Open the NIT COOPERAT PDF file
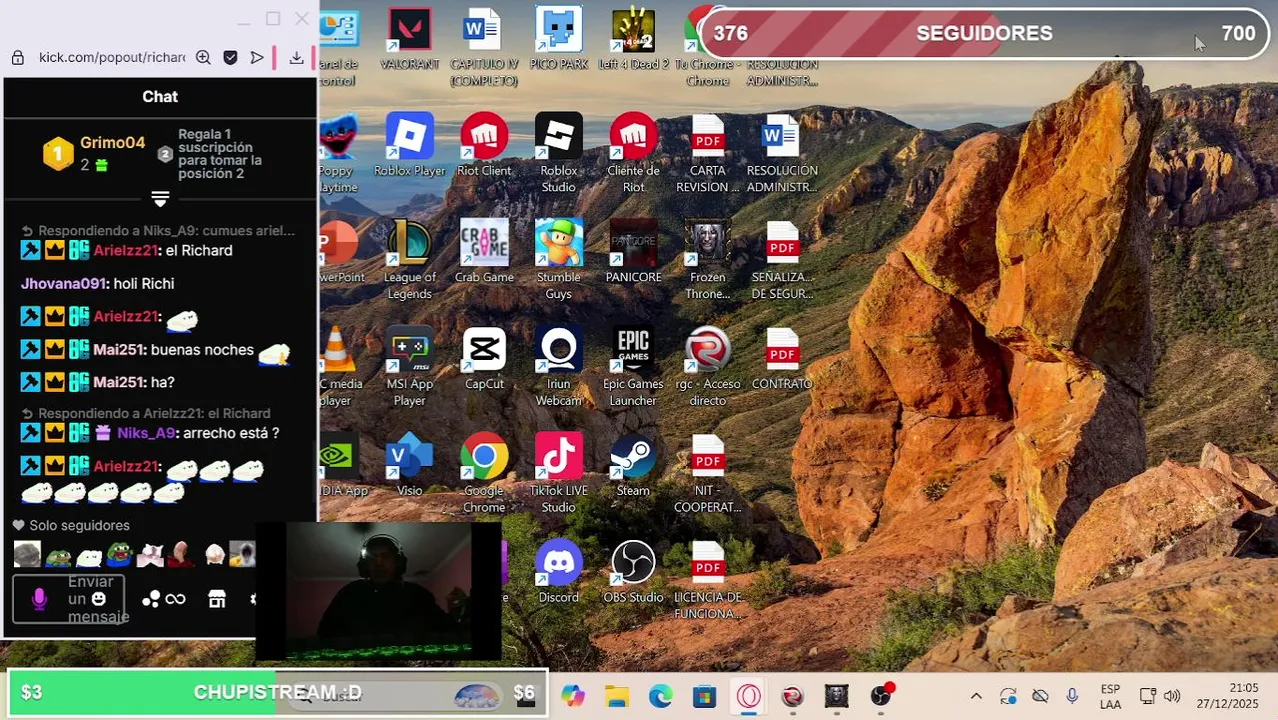This screenshot has height=720, width=1278. (707, 474)
